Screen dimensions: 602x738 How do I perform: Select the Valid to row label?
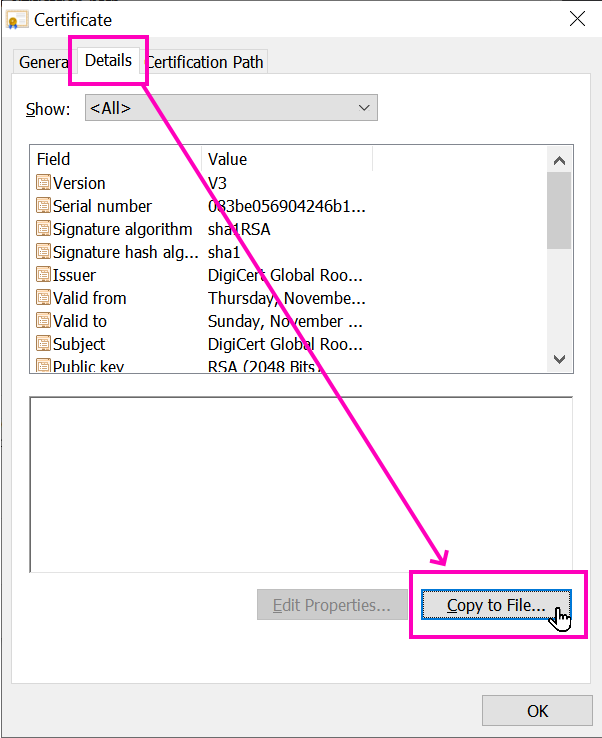tap(80, 321)
